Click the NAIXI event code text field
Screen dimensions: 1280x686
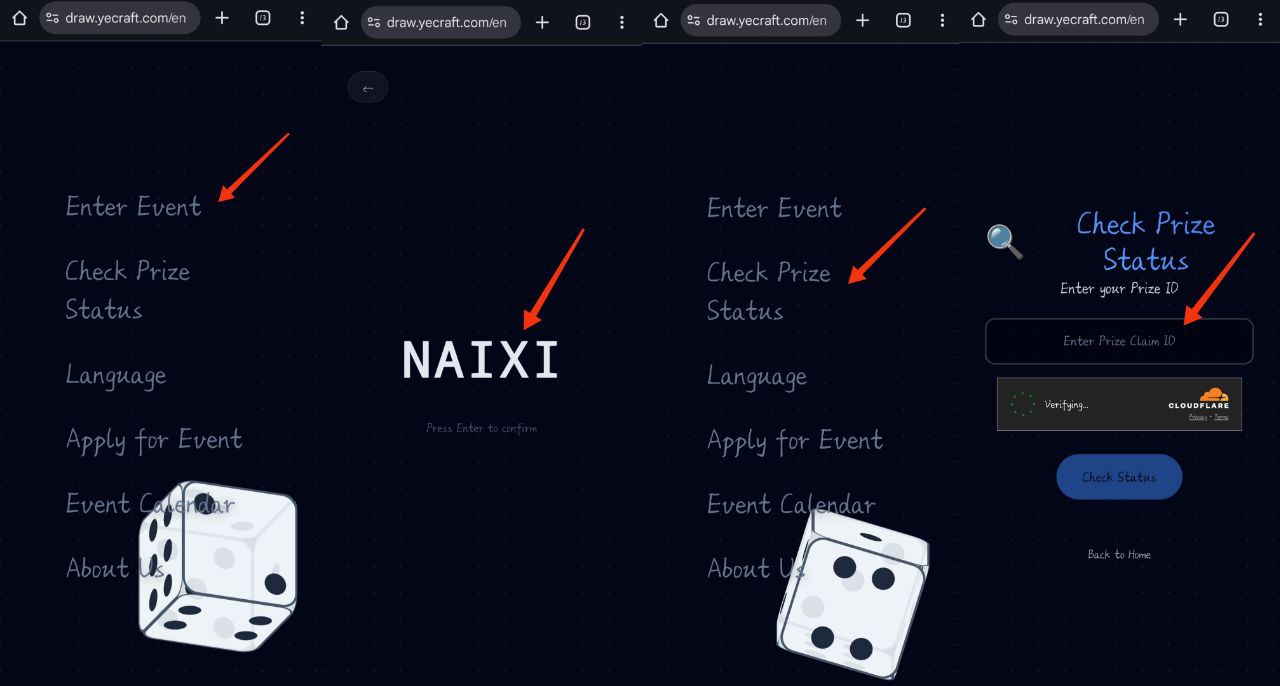pyautogui.click(x=481, y=360)
